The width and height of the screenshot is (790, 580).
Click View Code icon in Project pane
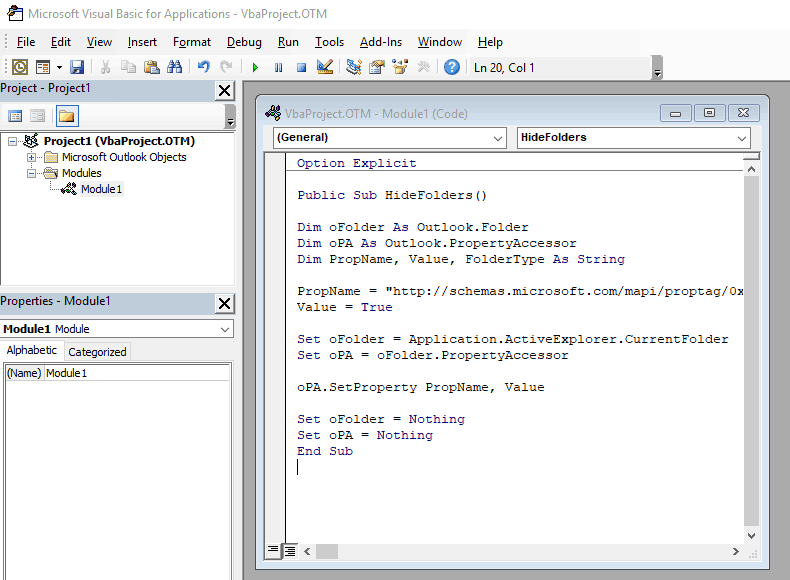point(15,116)
